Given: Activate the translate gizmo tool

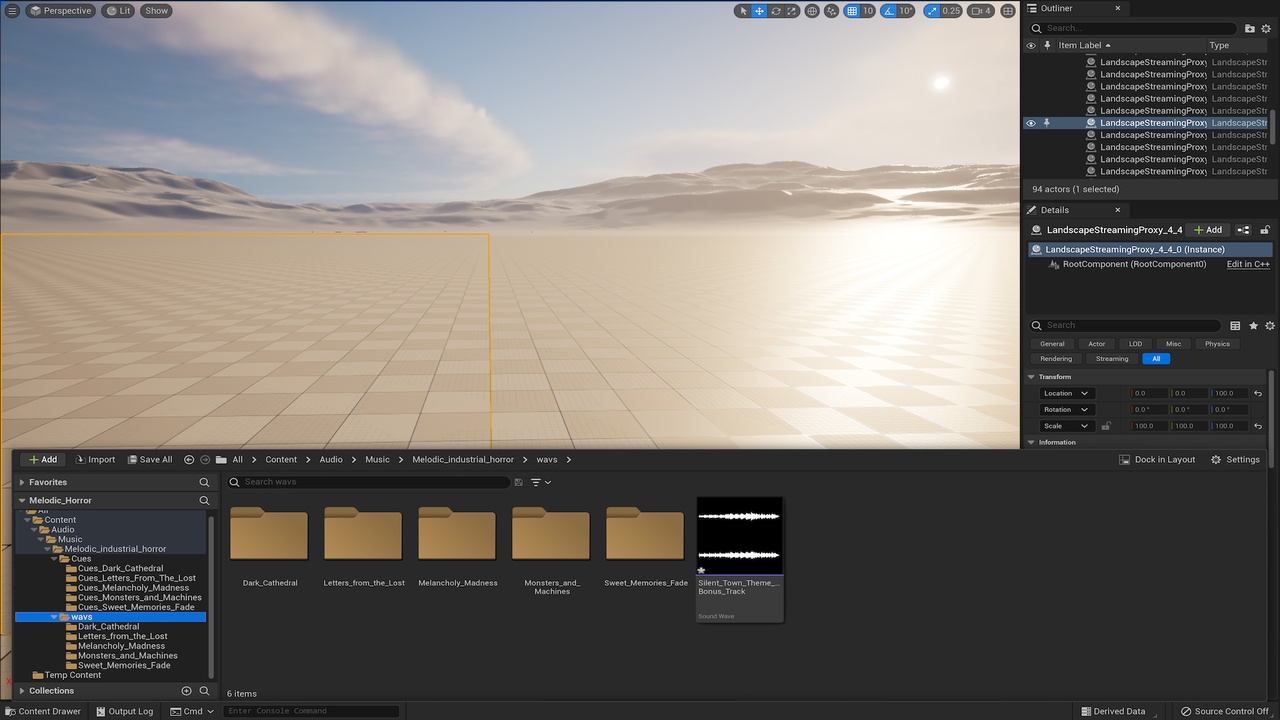Looking at the screenshot, I should point(759,11).
